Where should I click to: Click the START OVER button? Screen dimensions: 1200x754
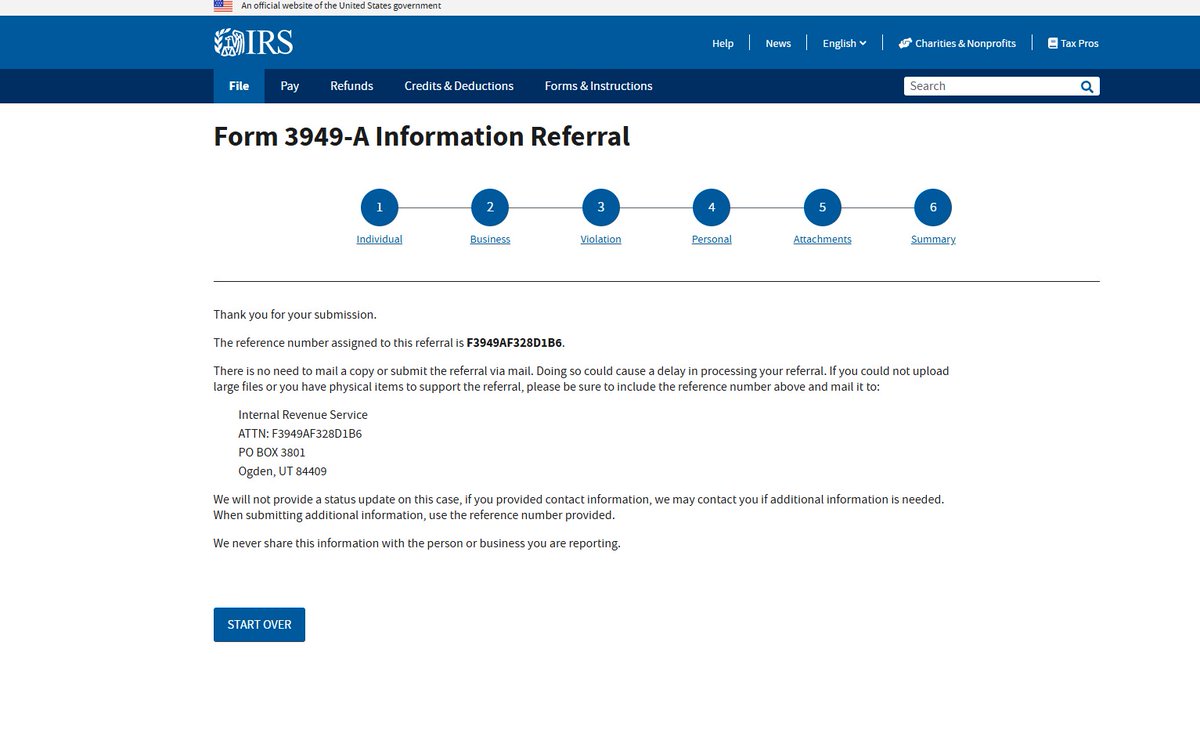(259, 624)
